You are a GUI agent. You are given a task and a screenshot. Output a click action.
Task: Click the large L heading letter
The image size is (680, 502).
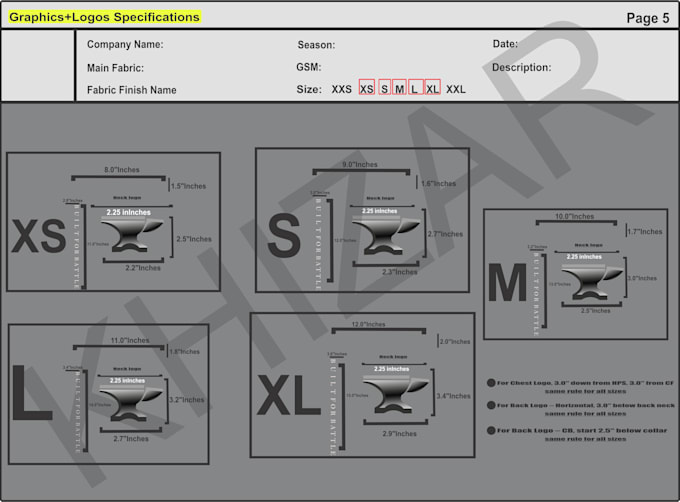click(x=32, y=393)
